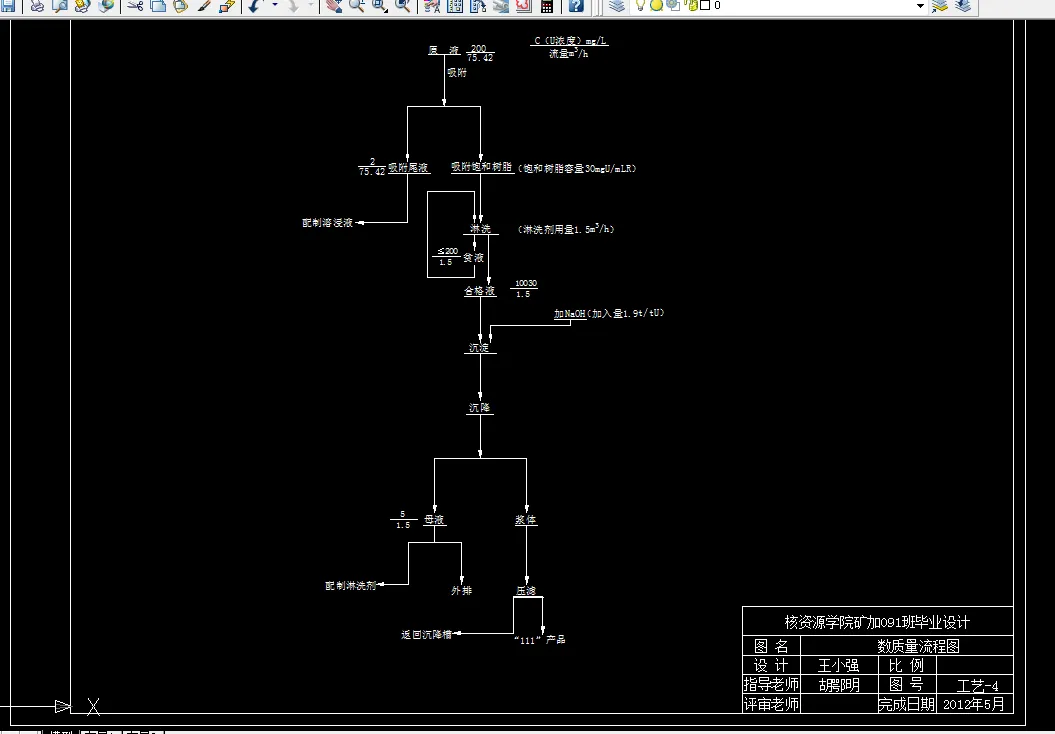Click the Zoom Previous icon
This screenshot has height=734, width=1055.
402,5
